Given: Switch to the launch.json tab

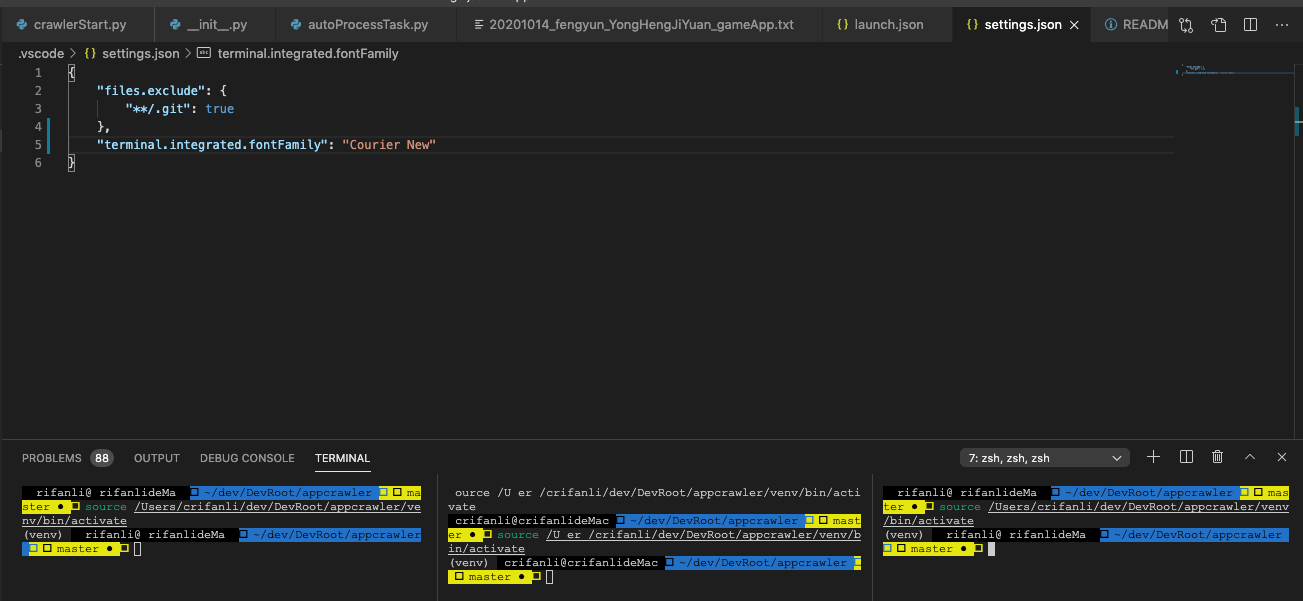Looking at the screenshot, I should pyautogui.click(x=880, y=24).
